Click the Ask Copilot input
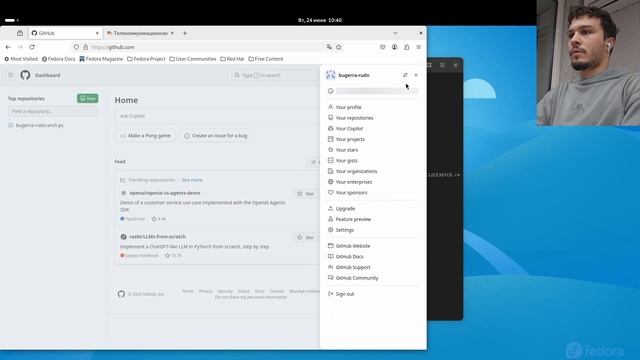640x360 pixels. point(218,116)
